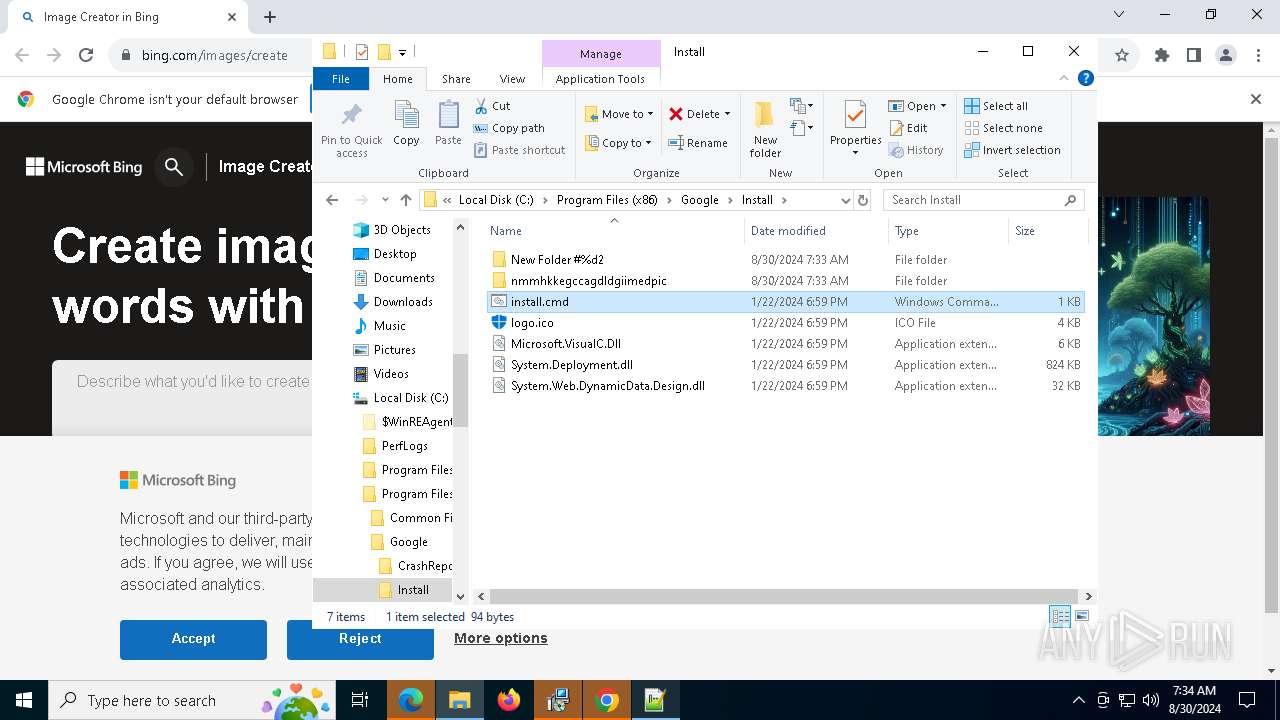Image resolution: width=1280 pixels, height=720 pixels.
Task: Open the address bar history dropdown
Action: click(845, 200)
